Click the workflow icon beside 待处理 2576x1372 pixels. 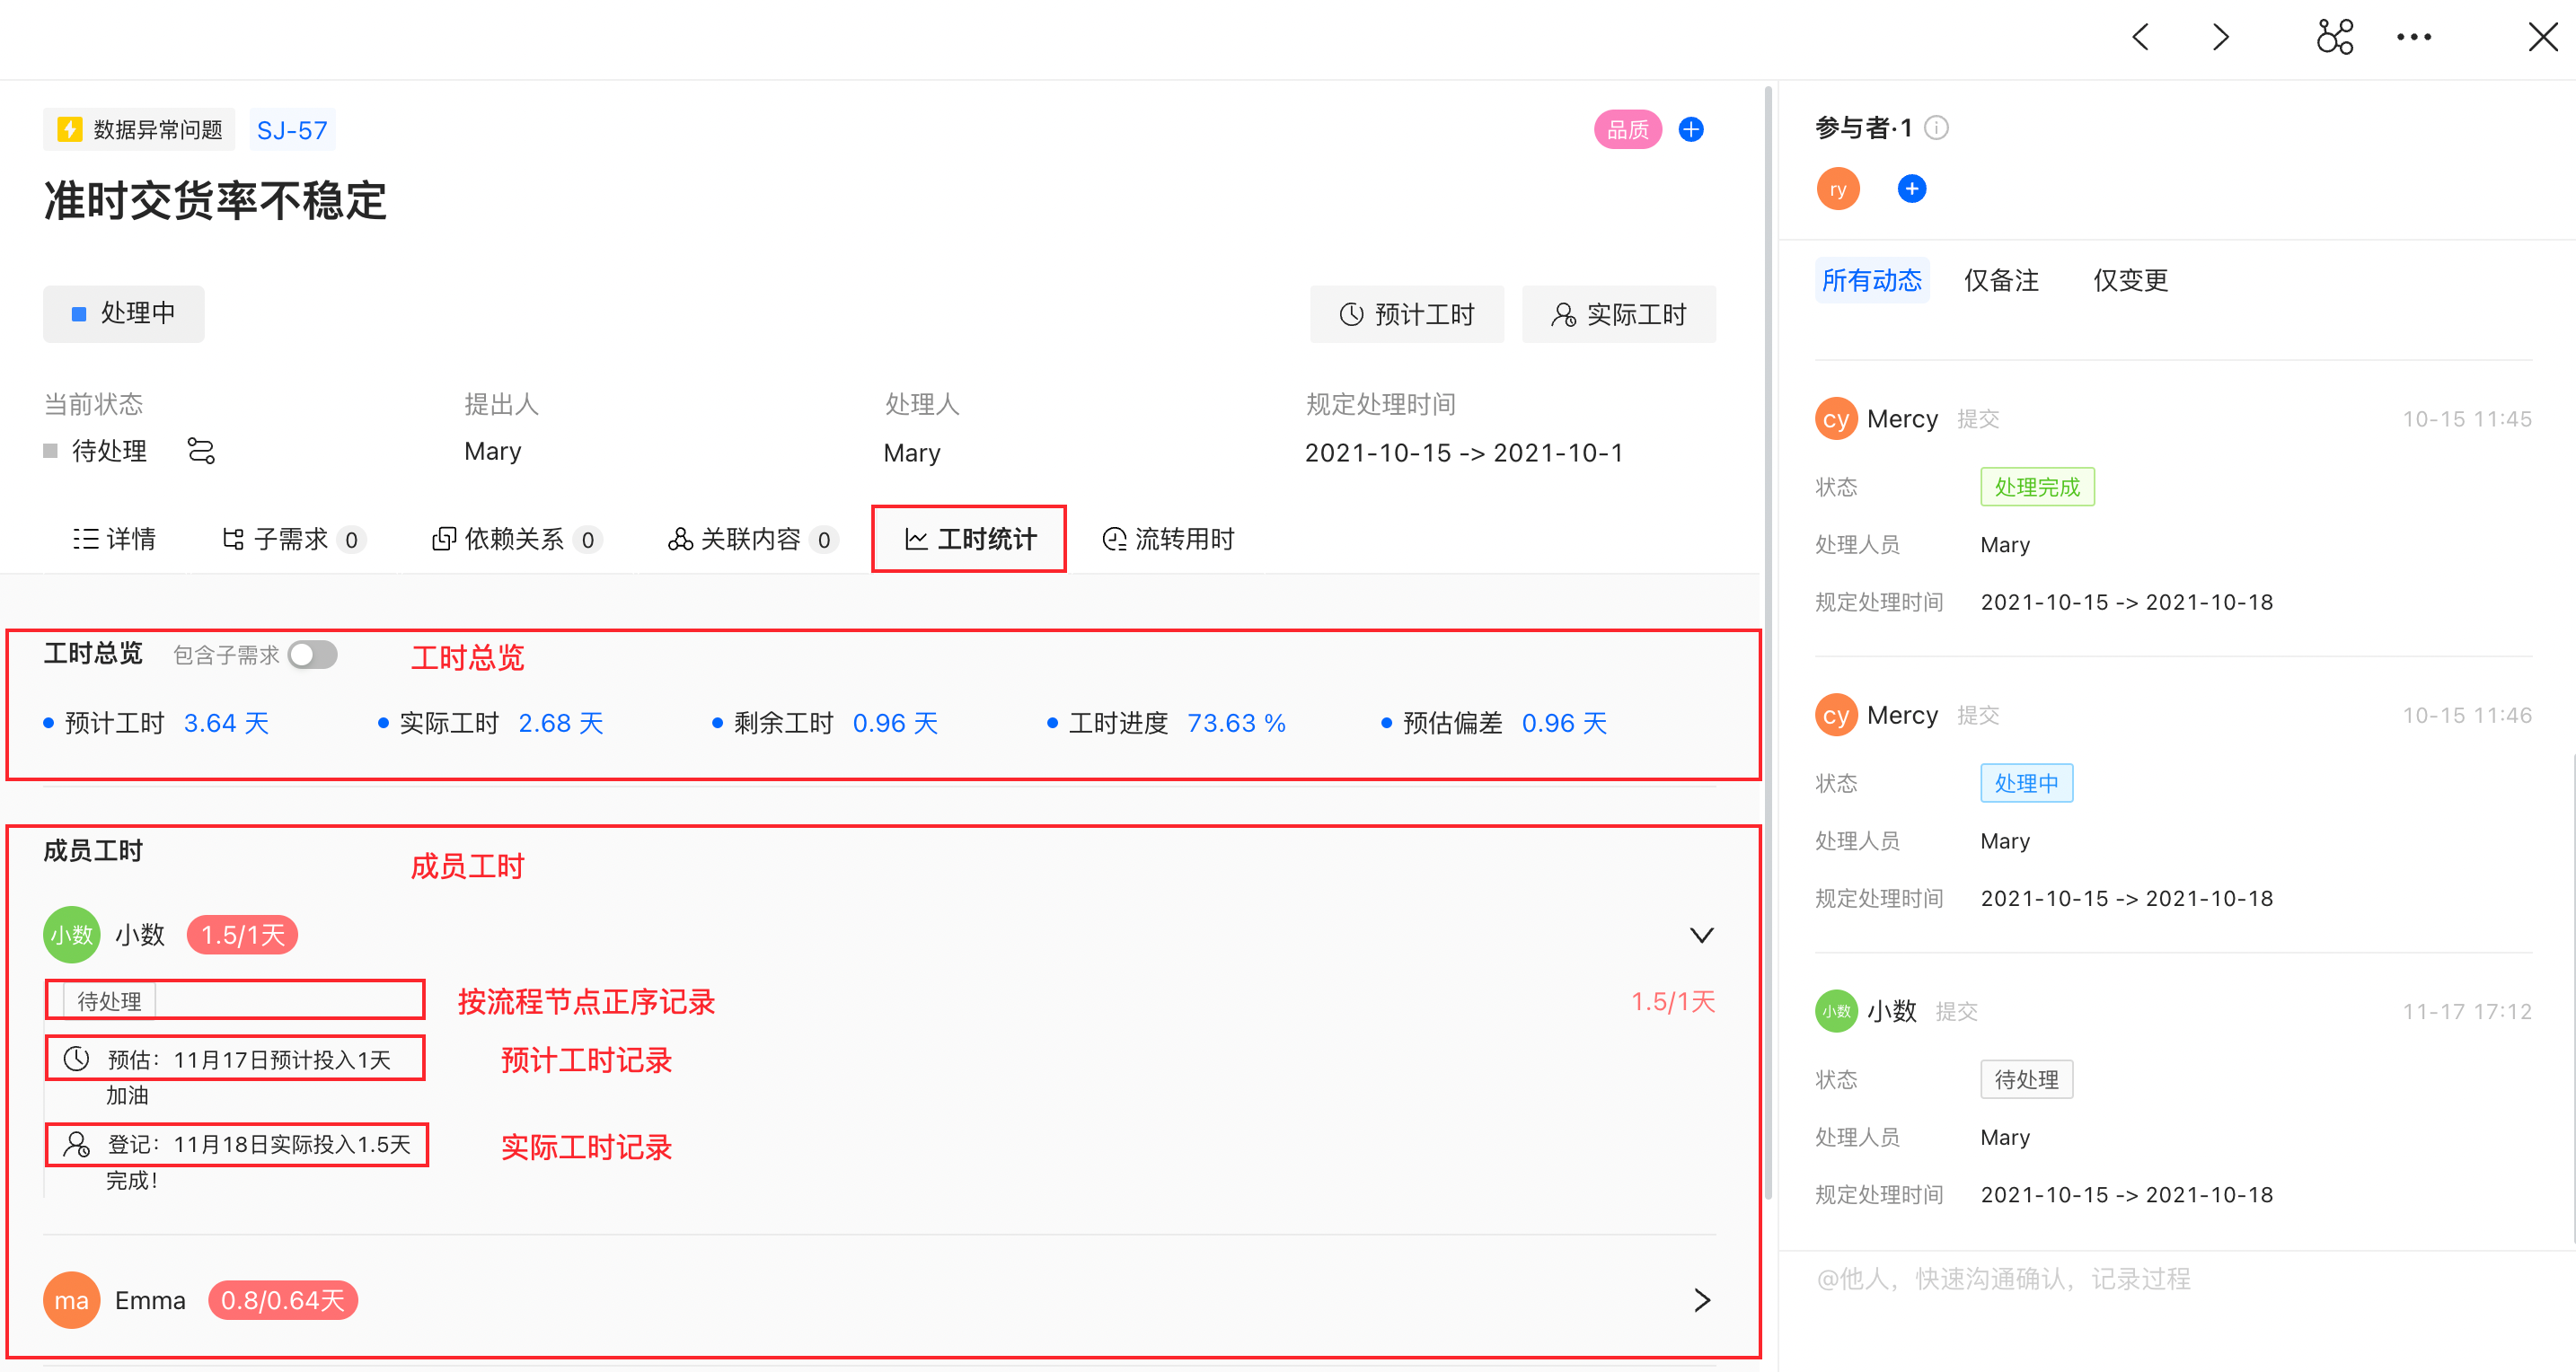tap(201, 451)
